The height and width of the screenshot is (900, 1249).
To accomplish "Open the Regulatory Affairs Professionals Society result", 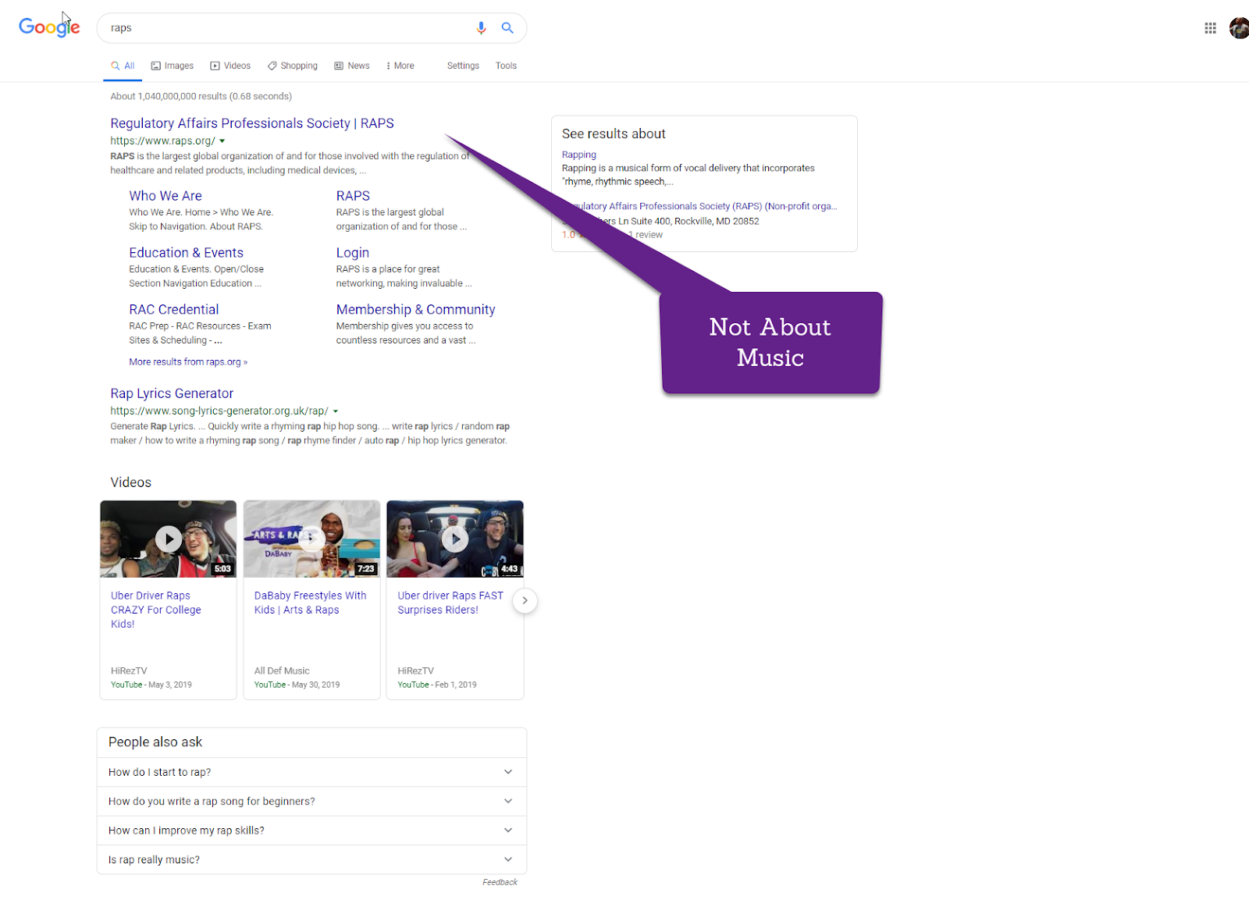I will pos(252,124).
